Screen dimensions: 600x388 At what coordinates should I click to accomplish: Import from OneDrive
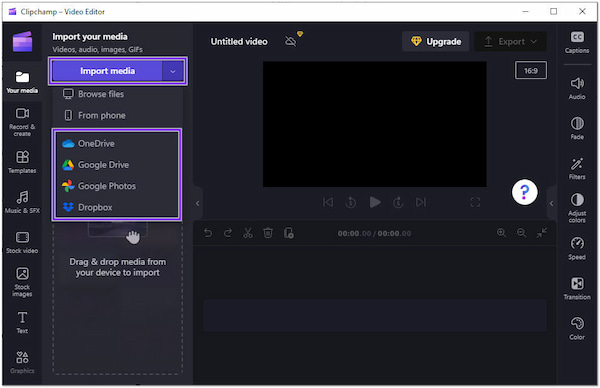tap(117, 143)
